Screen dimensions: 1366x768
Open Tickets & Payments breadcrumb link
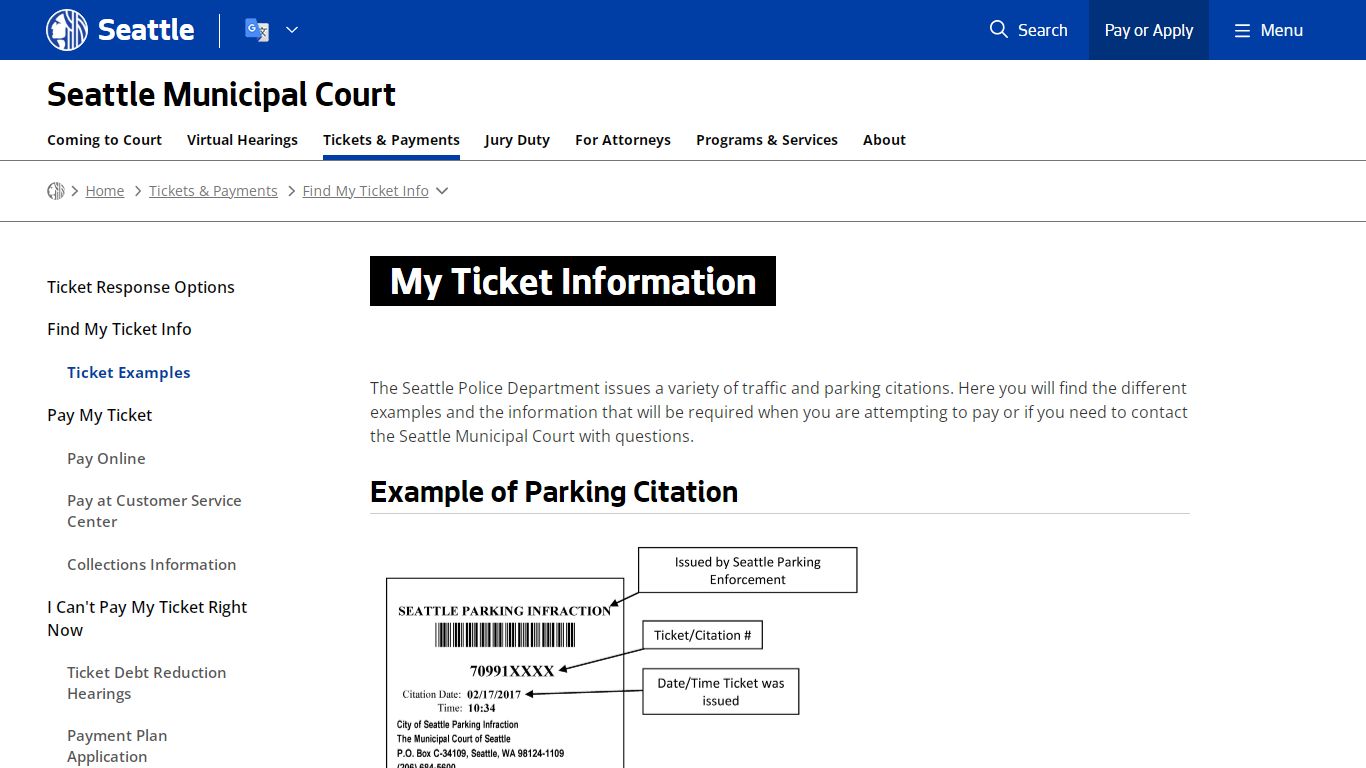(x=213, y=191)
